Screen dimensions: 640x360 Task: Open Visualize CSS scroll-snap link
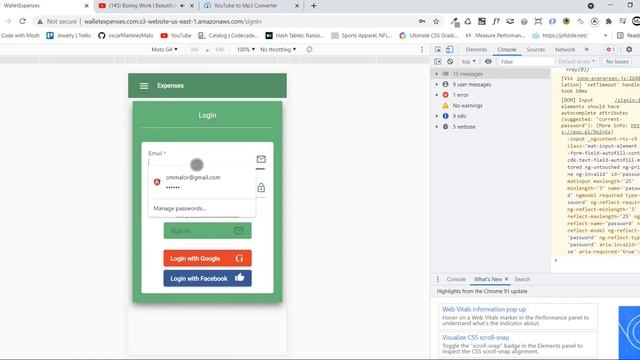click(x=476, y=338)
